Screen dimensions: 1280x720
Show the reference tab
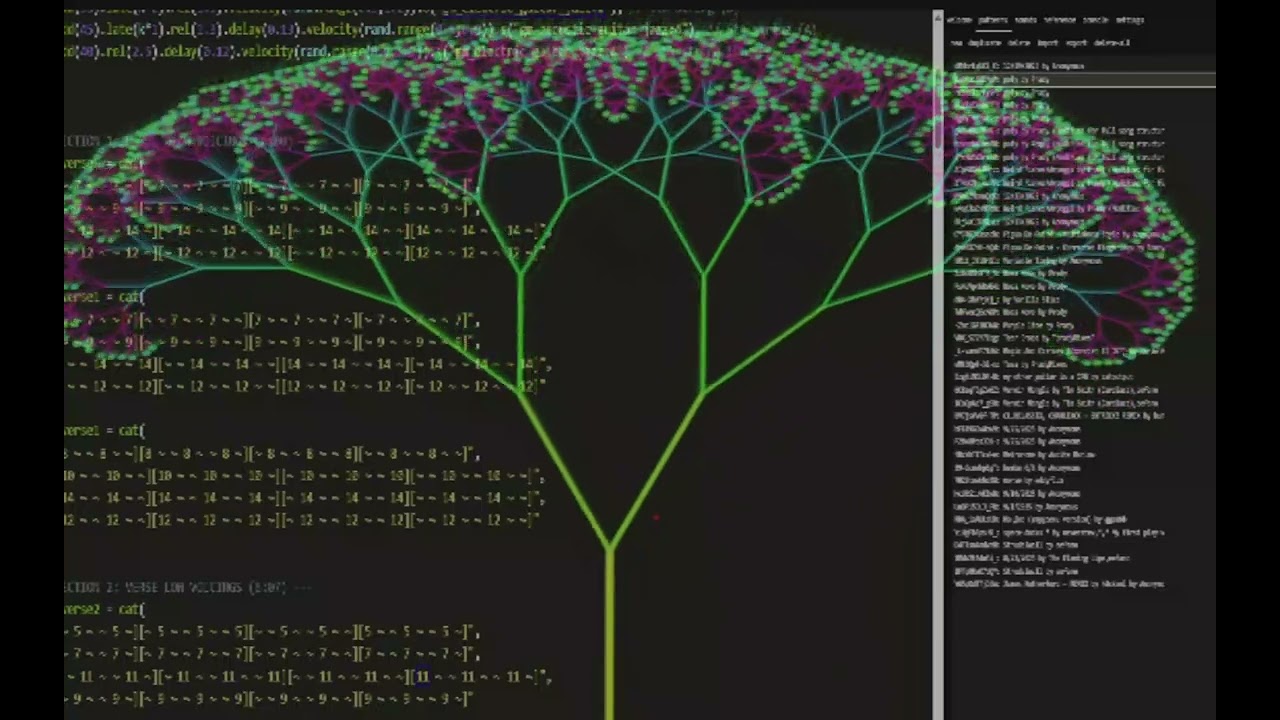(1060, 20)
